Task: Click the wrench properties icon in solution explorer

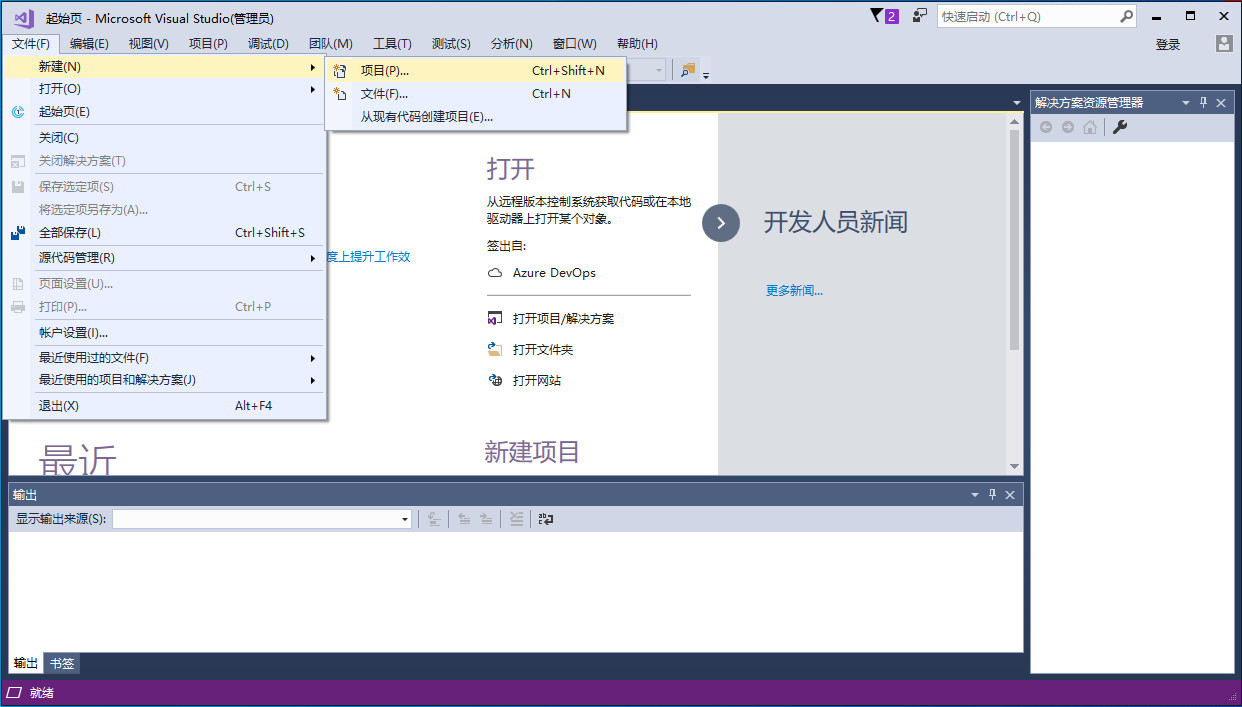Action: [1120, 127]
